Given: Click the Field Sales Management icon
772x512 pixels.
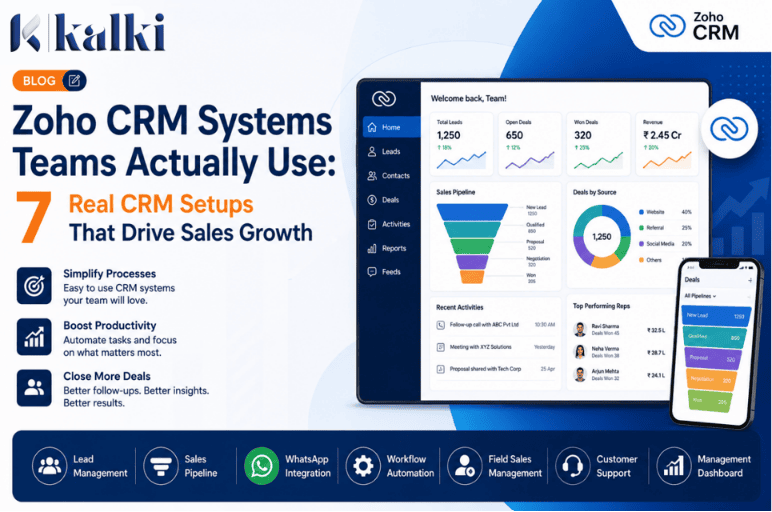Looking at the screenshot, I should pyautogui.click(x=464, y=466).
